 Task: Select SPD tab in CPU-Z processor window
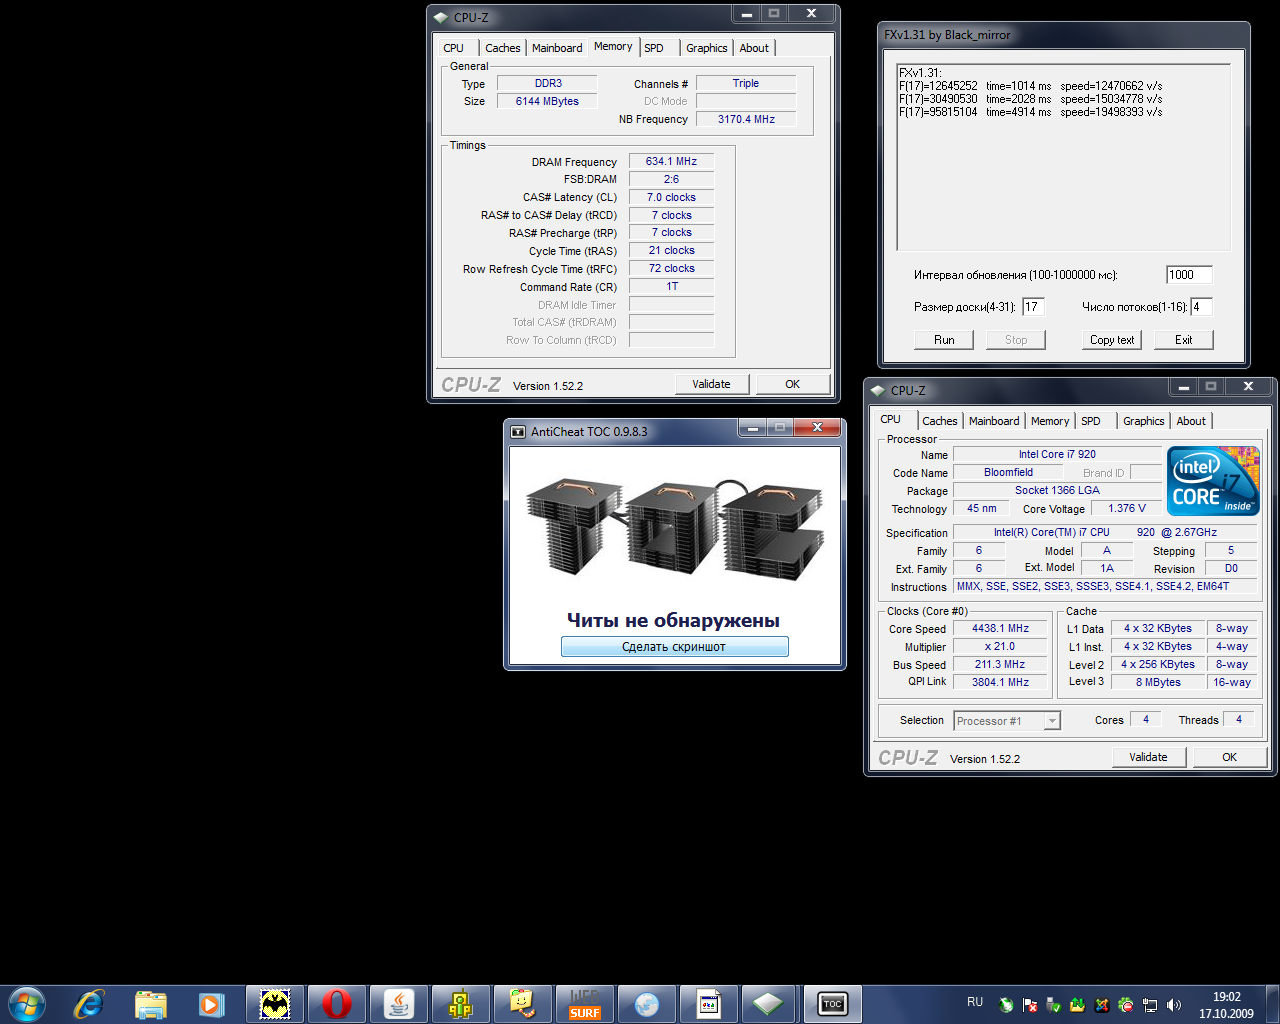click(x=1091, y=421)
